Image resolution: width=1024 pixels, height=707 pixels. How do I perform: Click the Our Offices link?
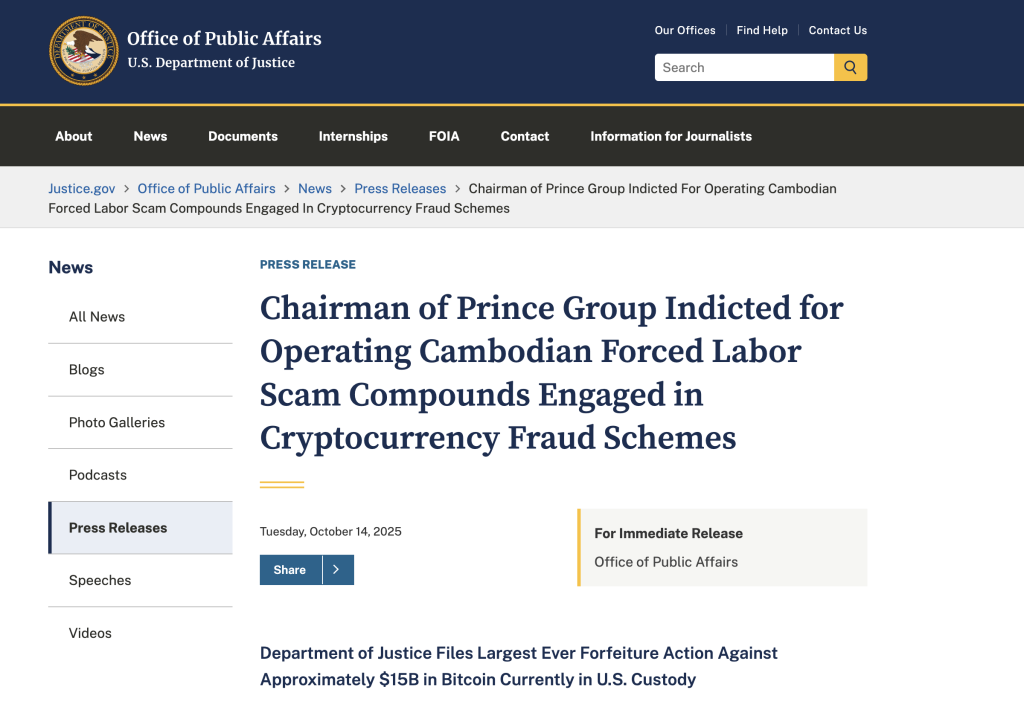point(685,30)
